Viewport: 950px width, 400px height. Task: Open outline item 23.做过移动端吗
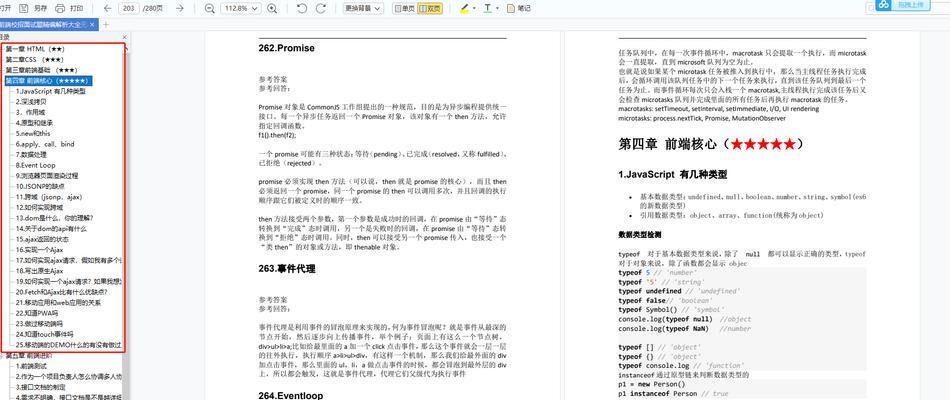pyautogui.click(x=39, y=324)
